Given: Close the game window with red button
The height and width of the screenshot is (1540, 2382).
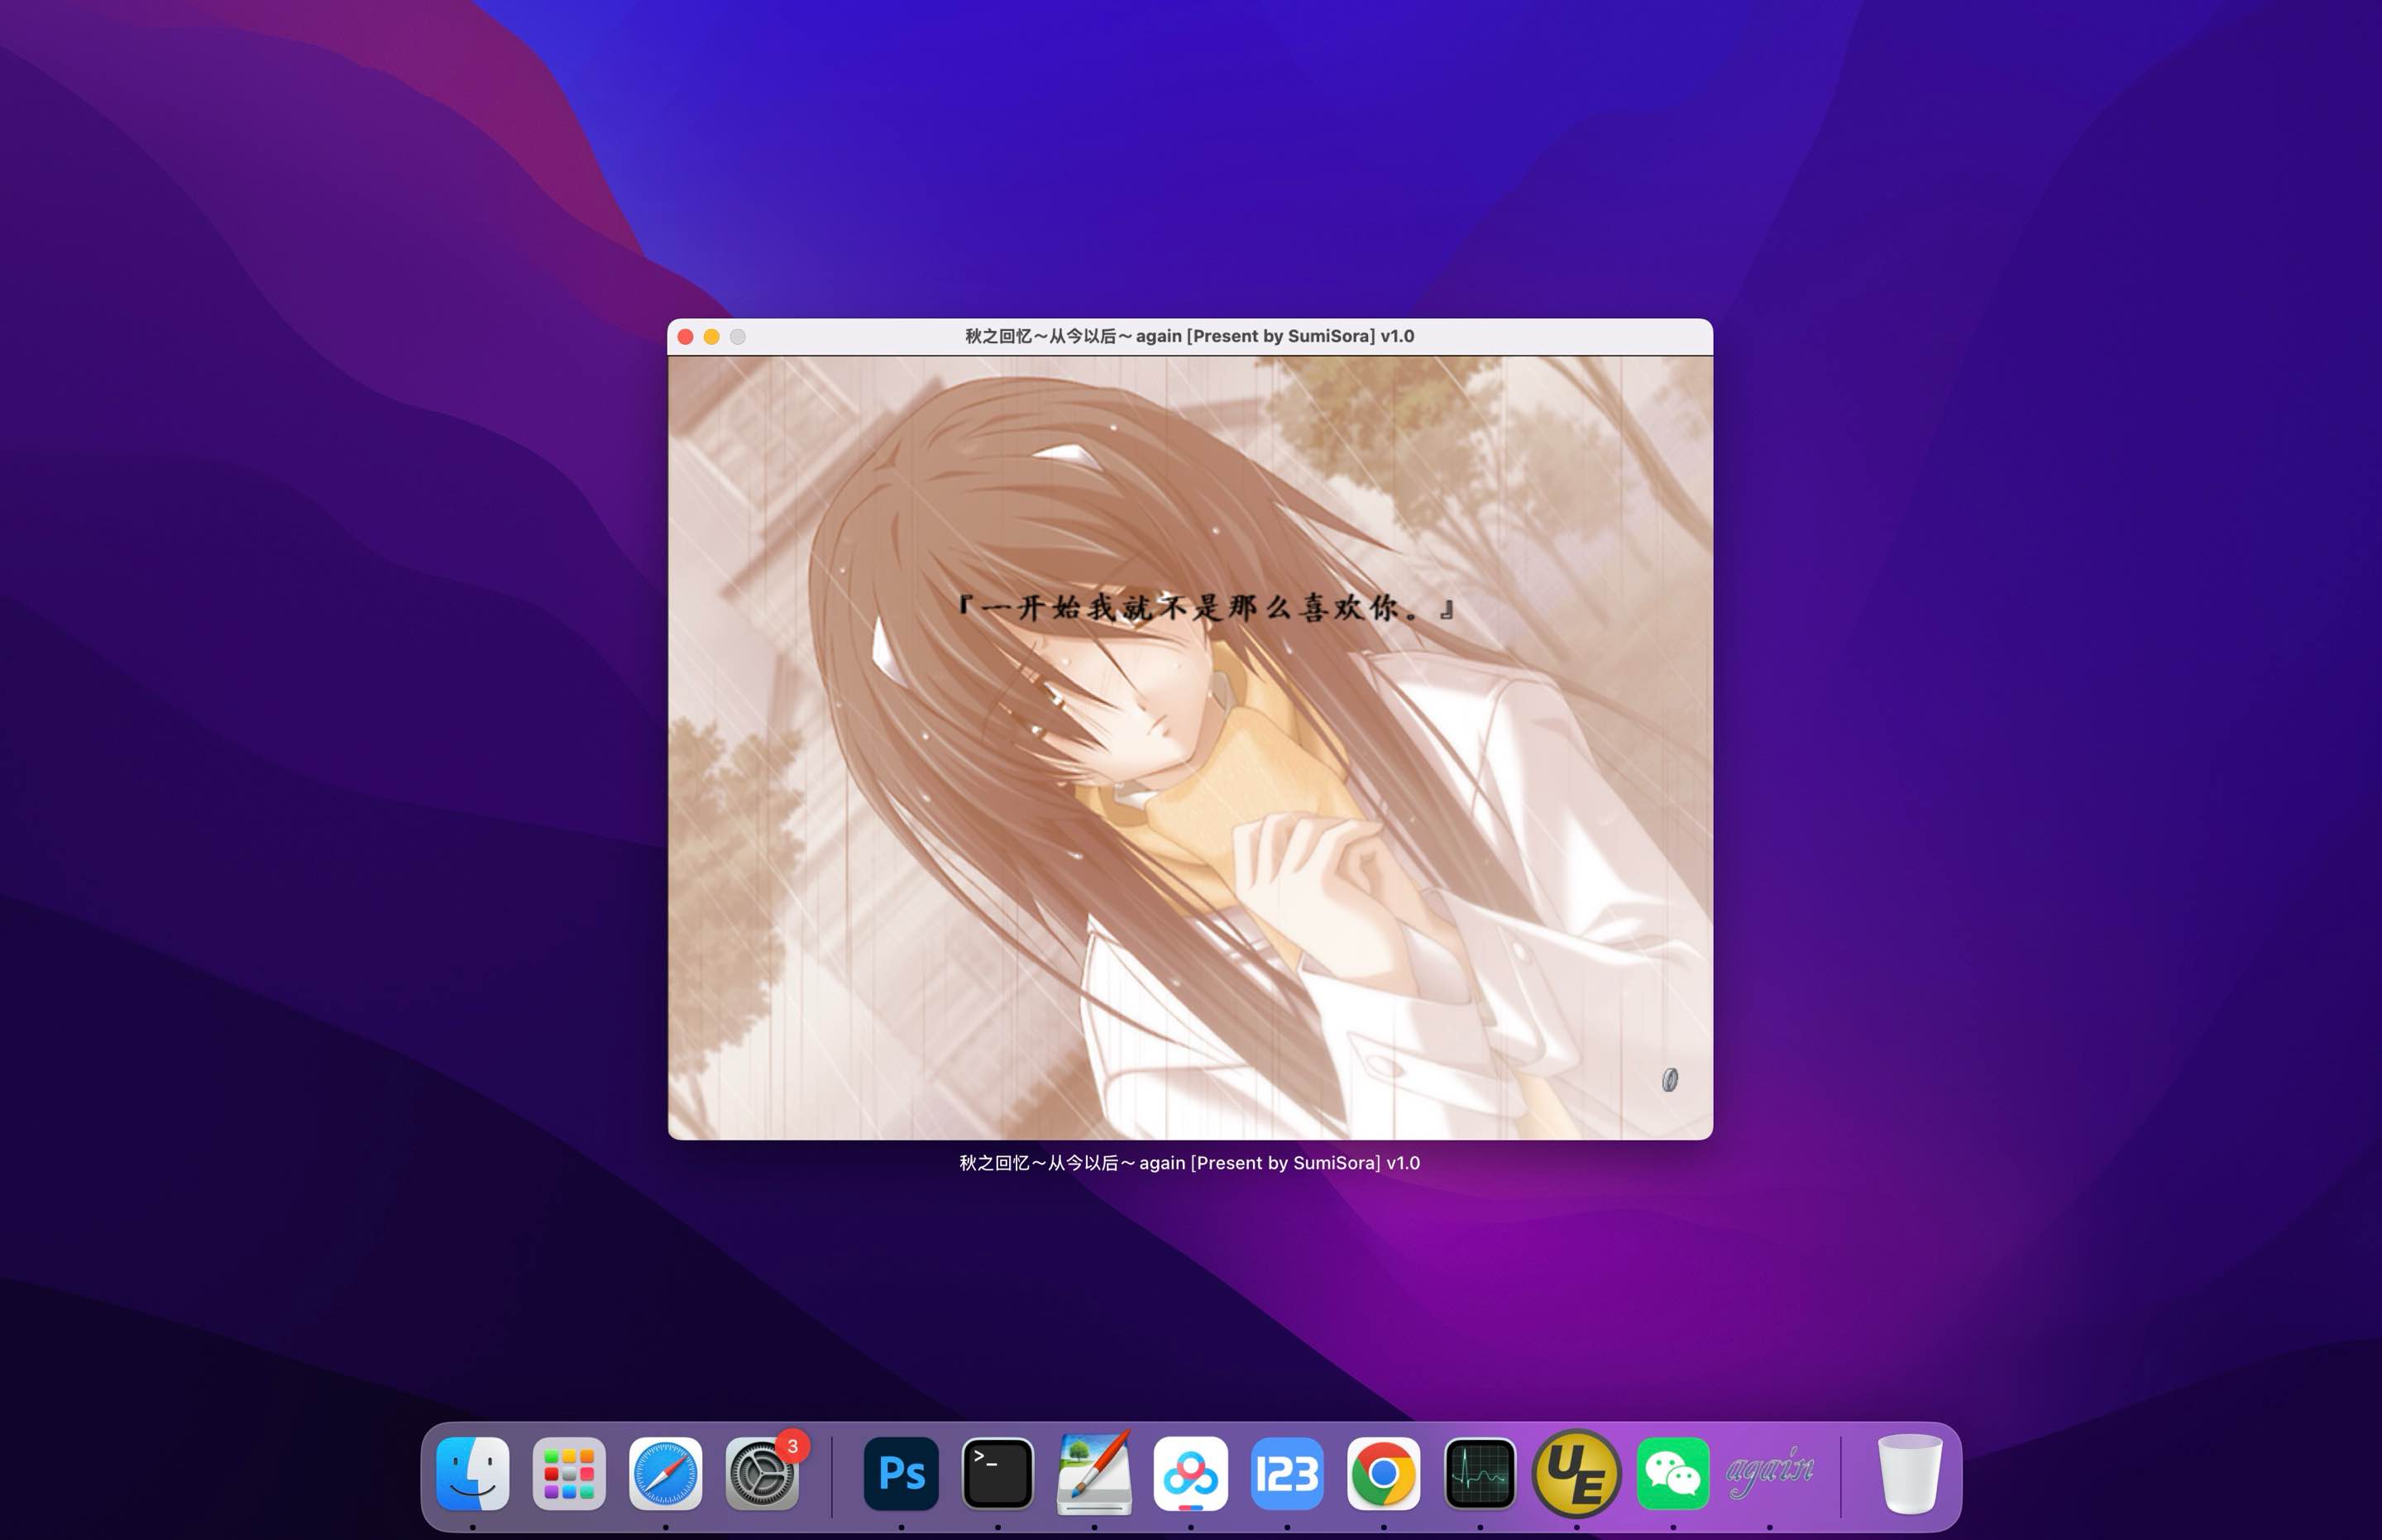Looking at the screenshot, I should click(x=685, y=337).
